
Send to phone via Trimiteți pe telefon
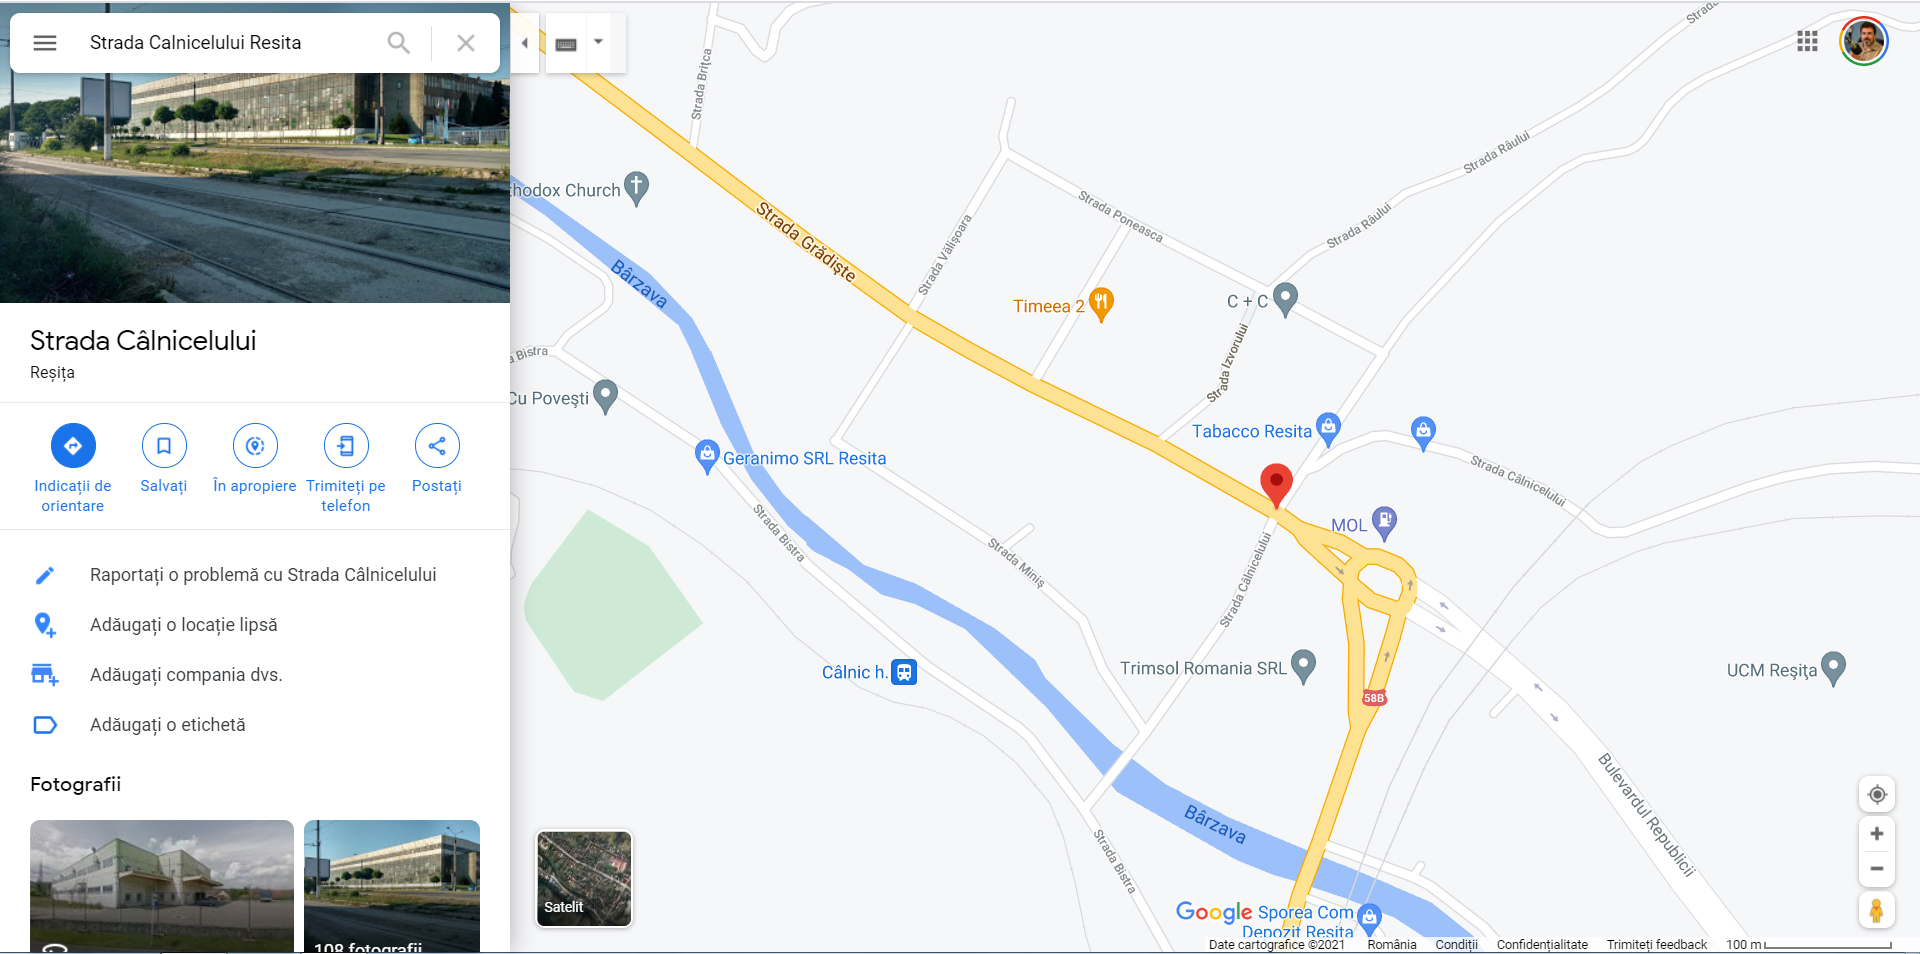346,468
